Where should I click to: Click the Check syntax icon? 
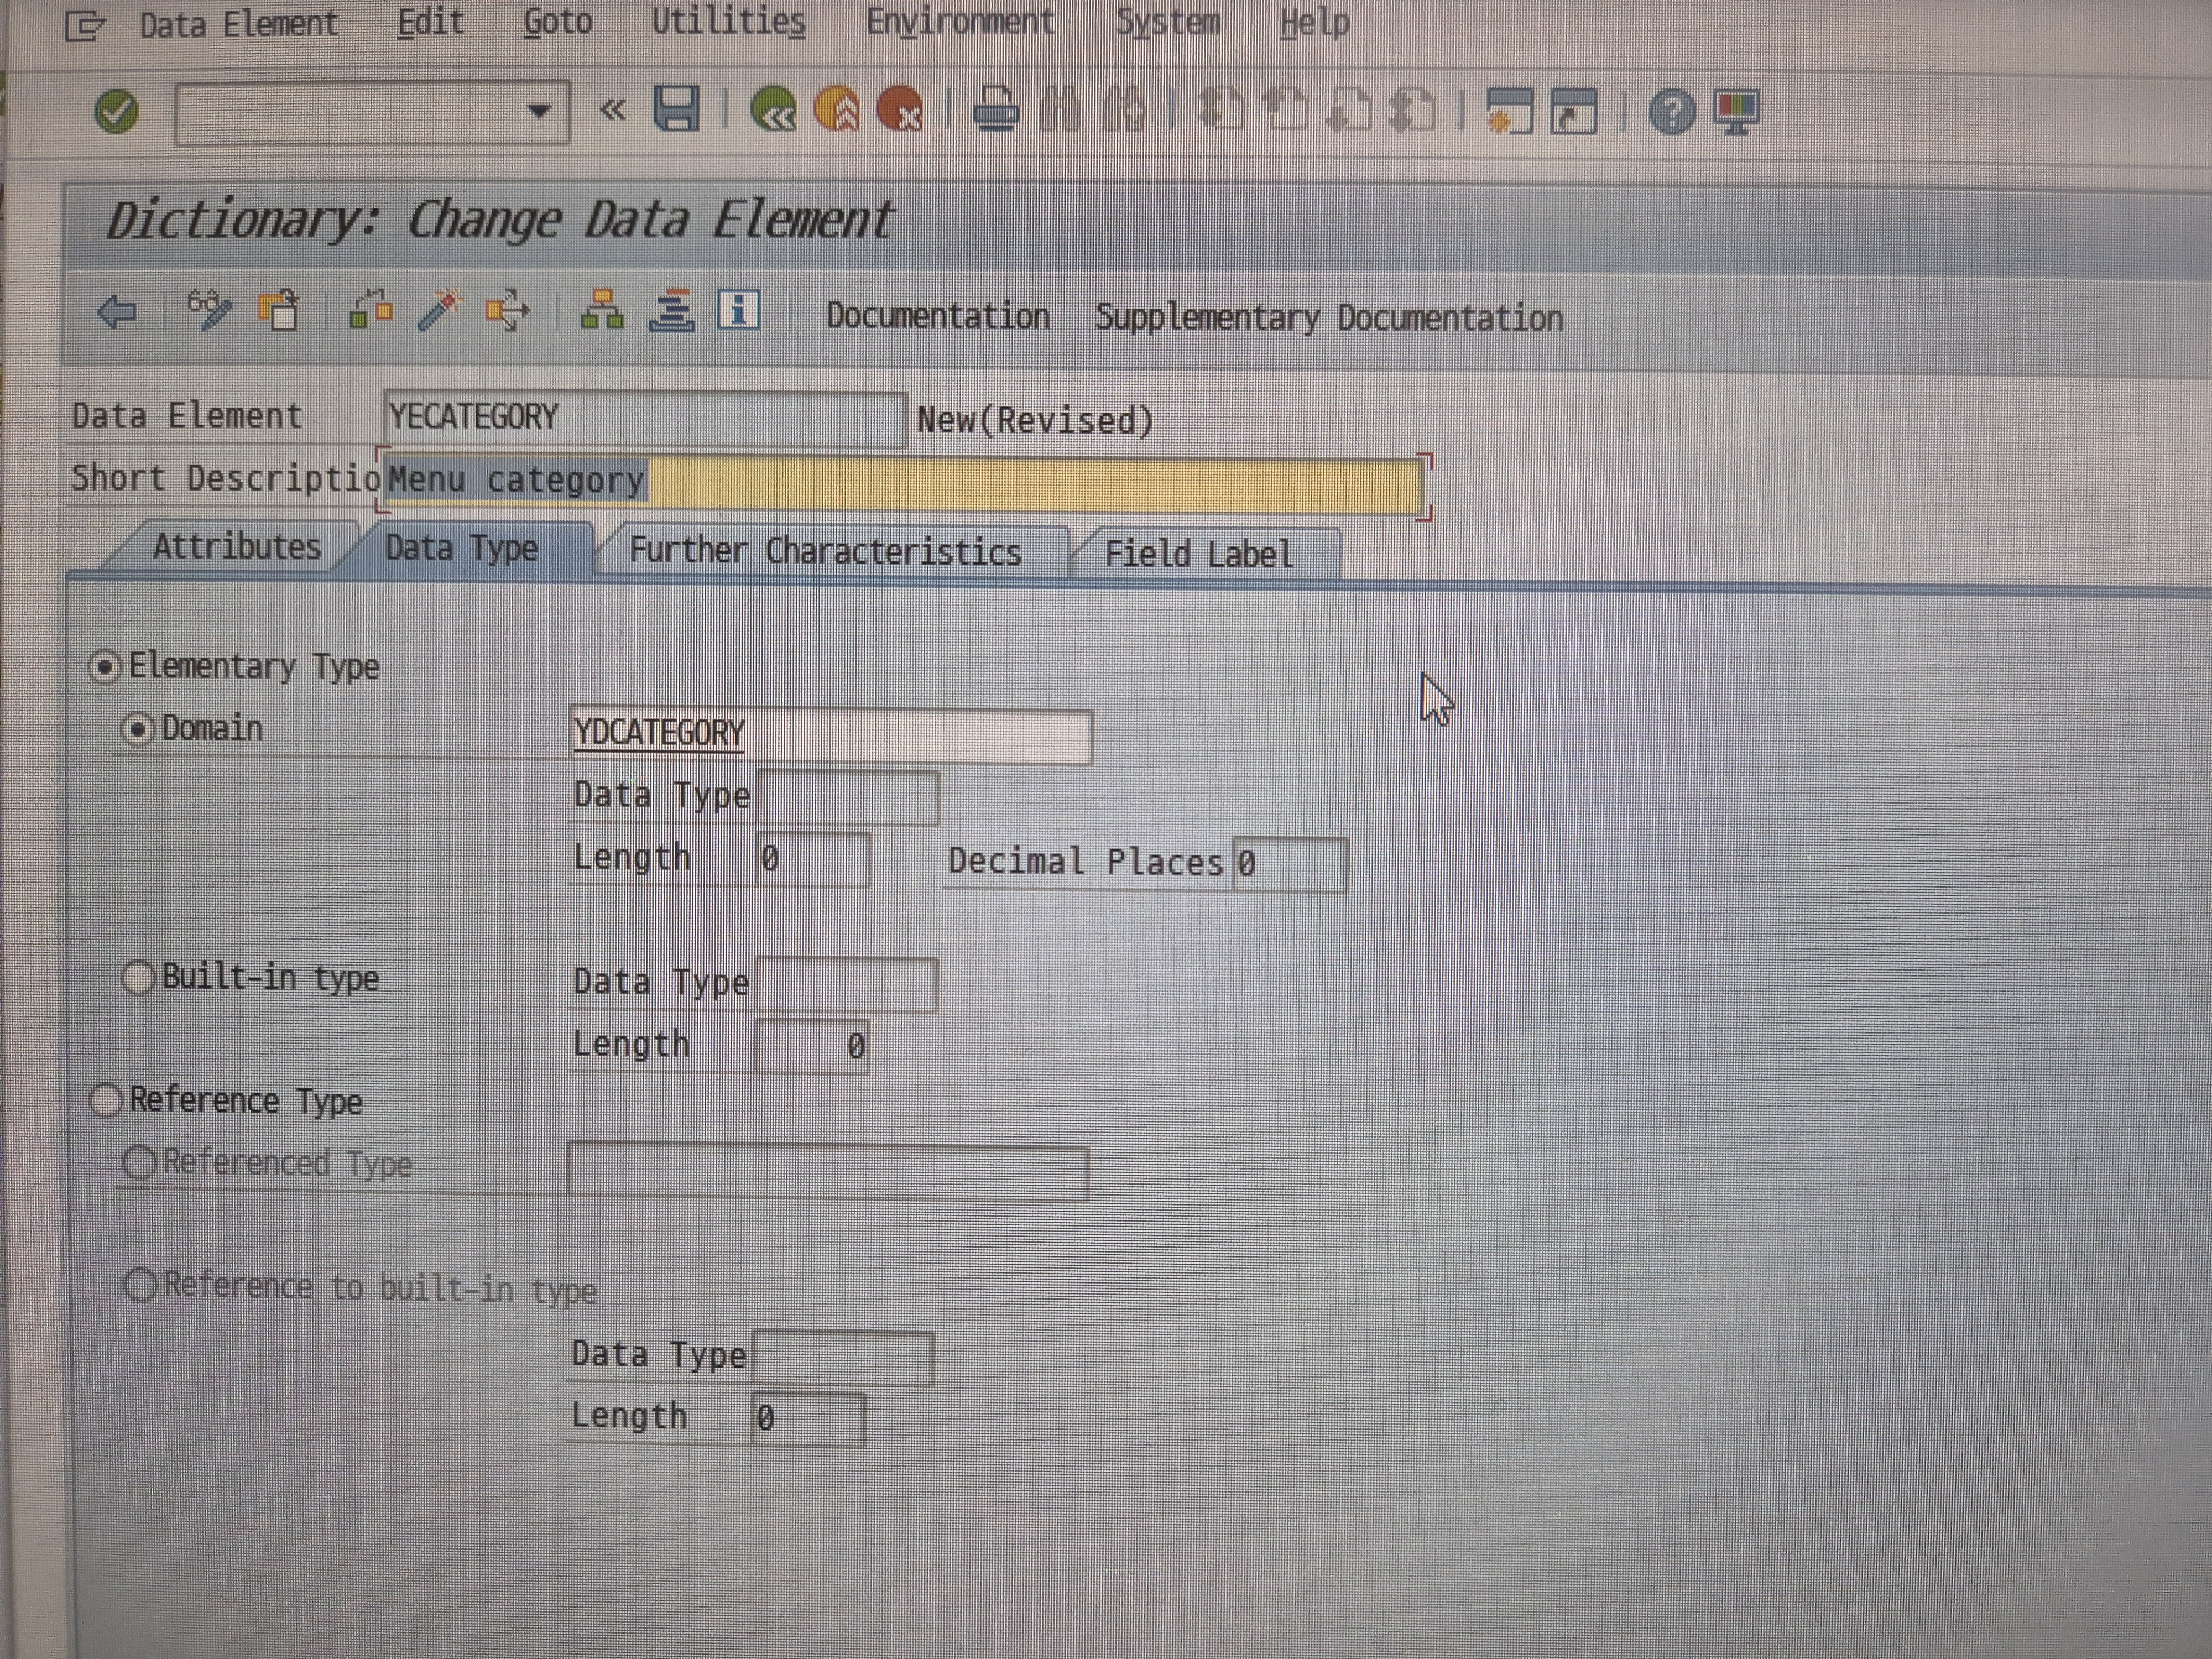pyautogui.click(x=370, y=310)
